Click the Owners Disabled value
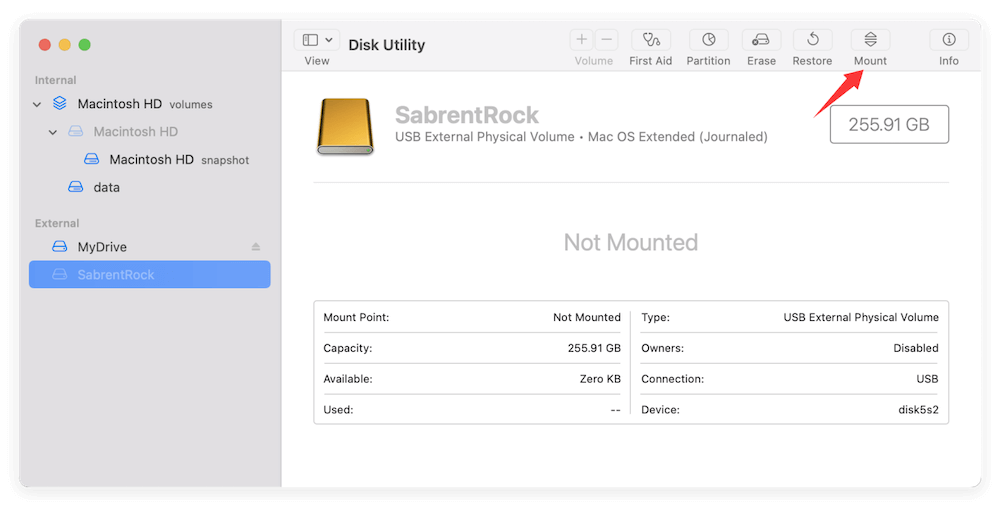 916,348
